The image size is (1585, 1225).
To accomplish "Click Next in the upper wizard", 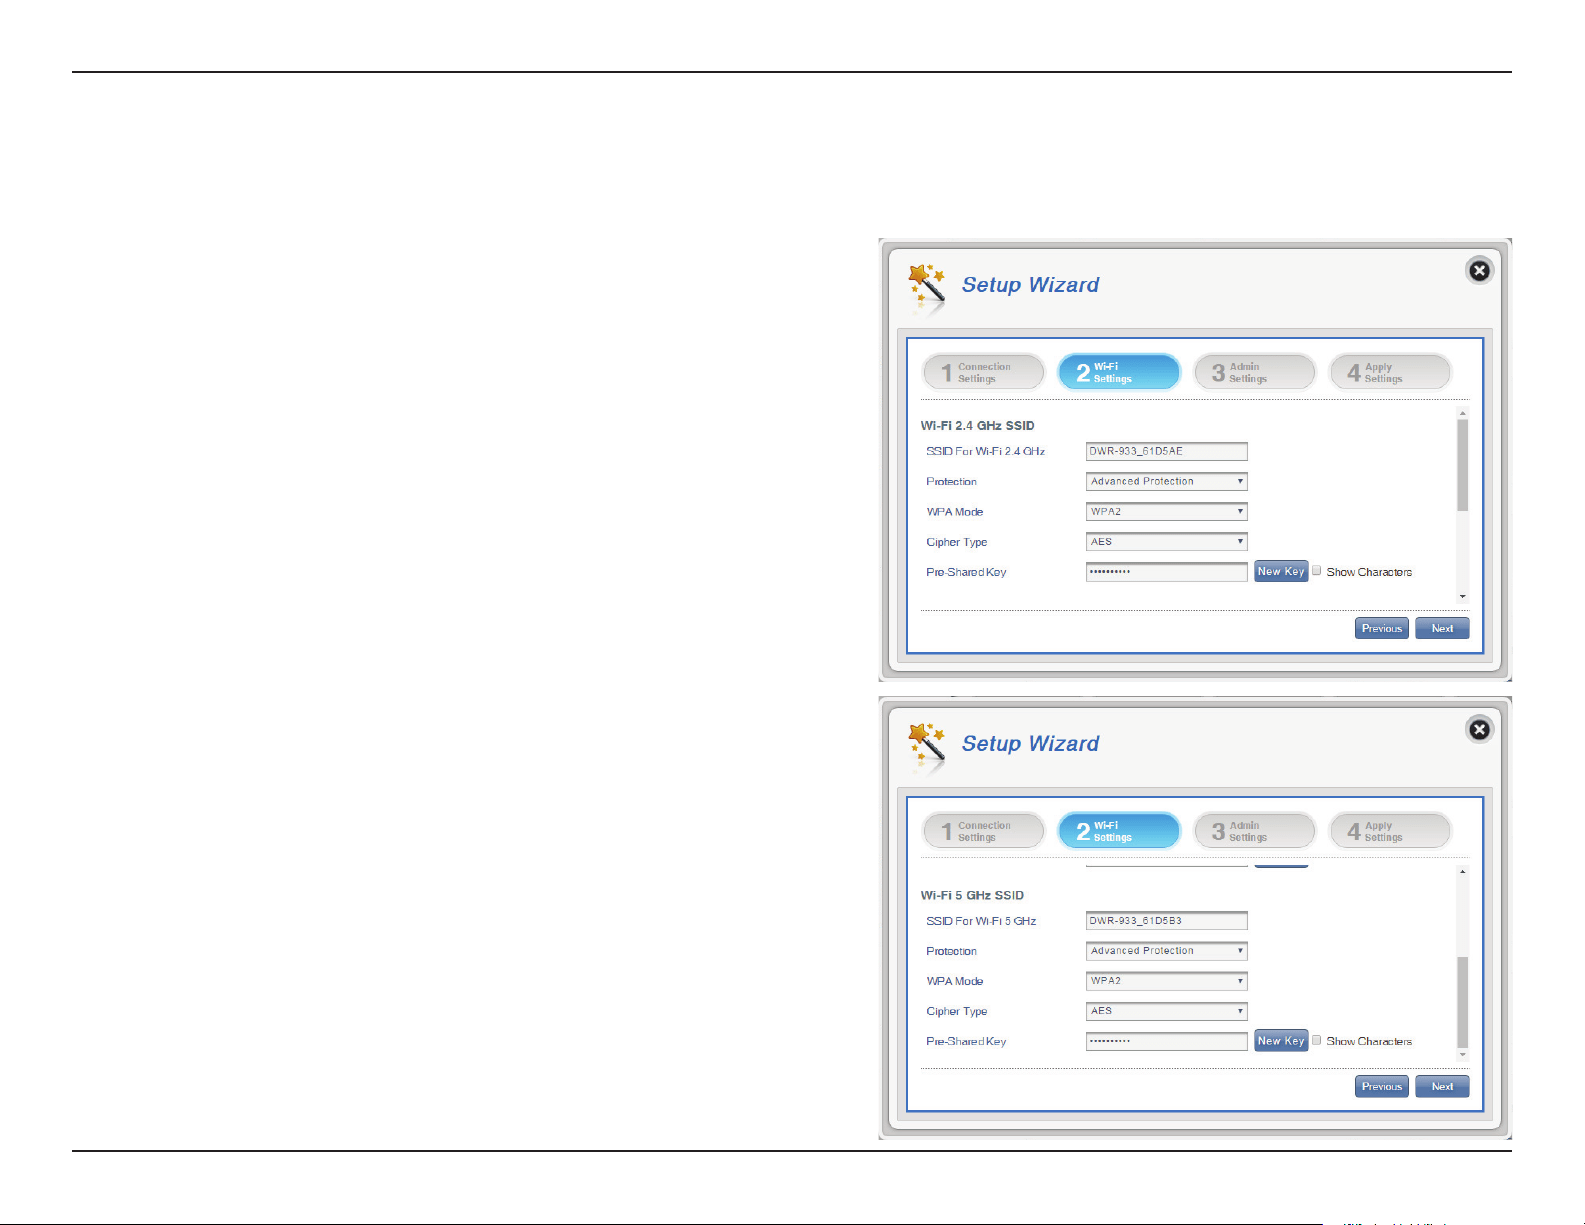I will (1442, 628).
